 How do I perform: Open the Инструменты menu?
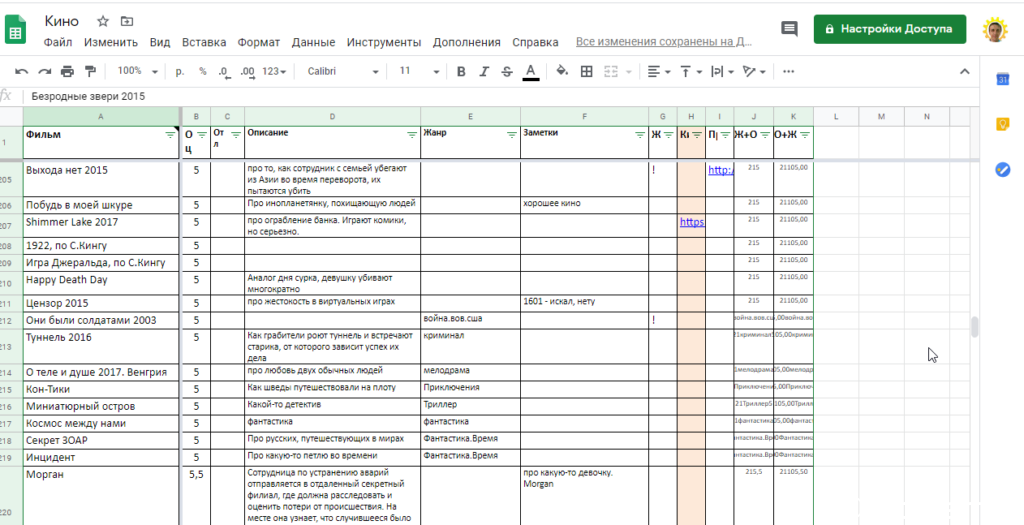(x=384, y=42)
